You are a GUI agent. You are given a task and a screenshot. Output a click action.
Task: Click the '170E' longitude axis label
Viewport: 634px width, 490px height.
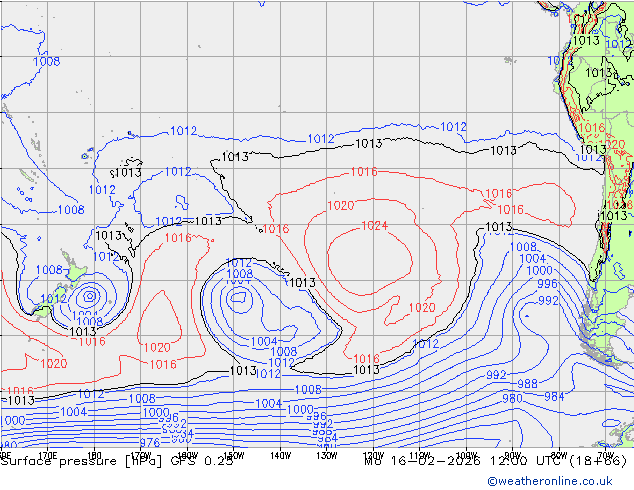[48, 456]
